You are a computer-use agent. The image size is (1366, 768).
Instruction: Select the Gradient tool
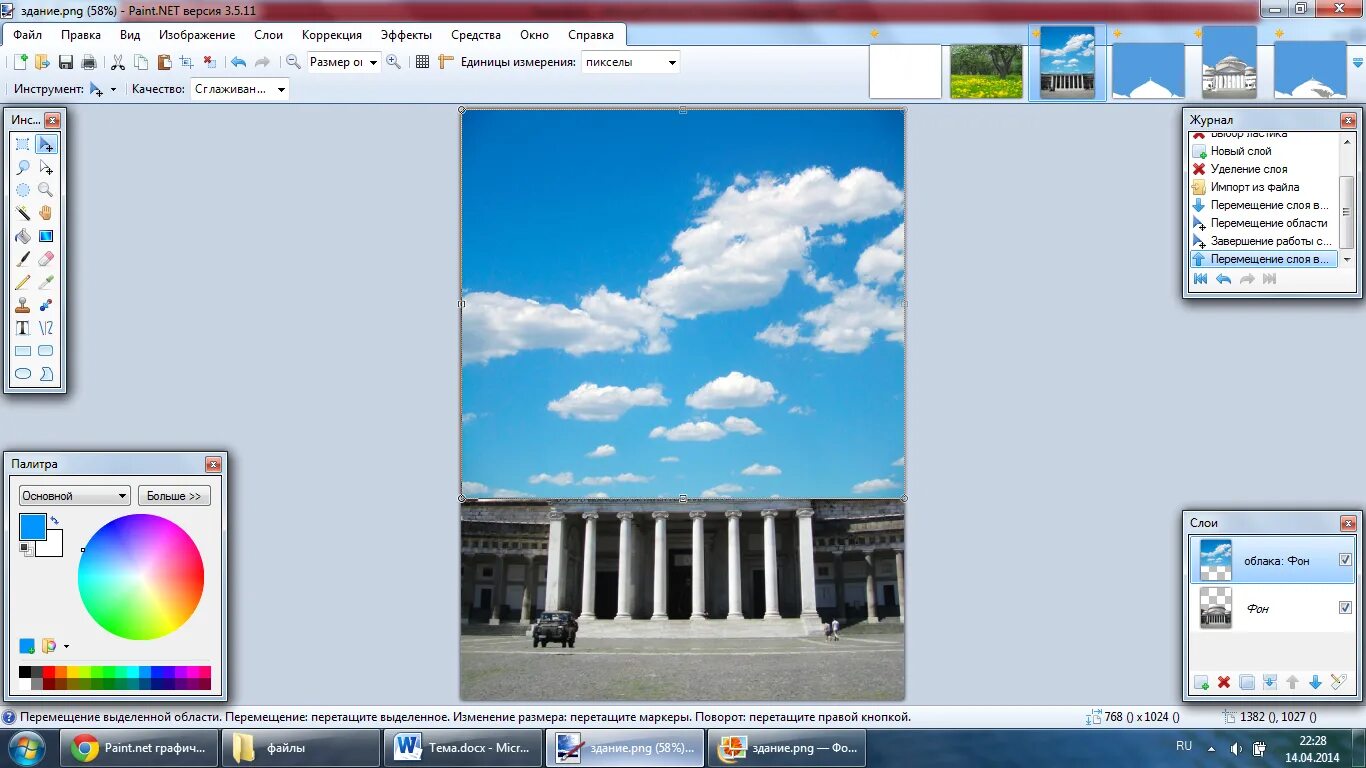tap(46, 236)
